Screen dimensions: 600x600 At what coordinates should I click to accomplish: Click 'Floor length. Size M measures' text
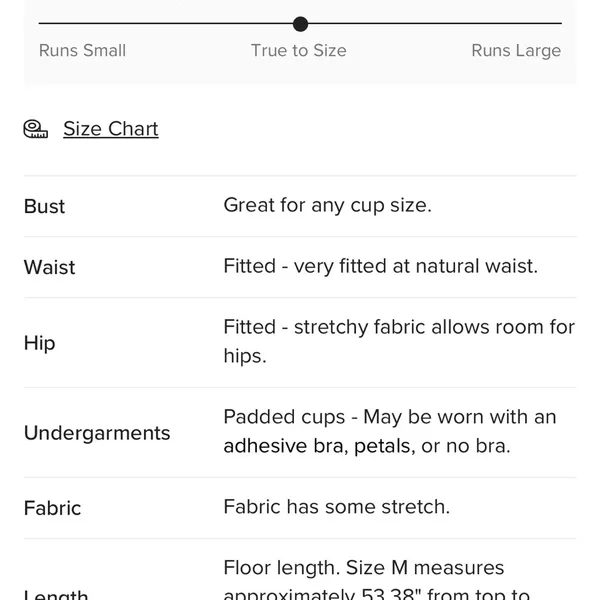tap(364, 567)
